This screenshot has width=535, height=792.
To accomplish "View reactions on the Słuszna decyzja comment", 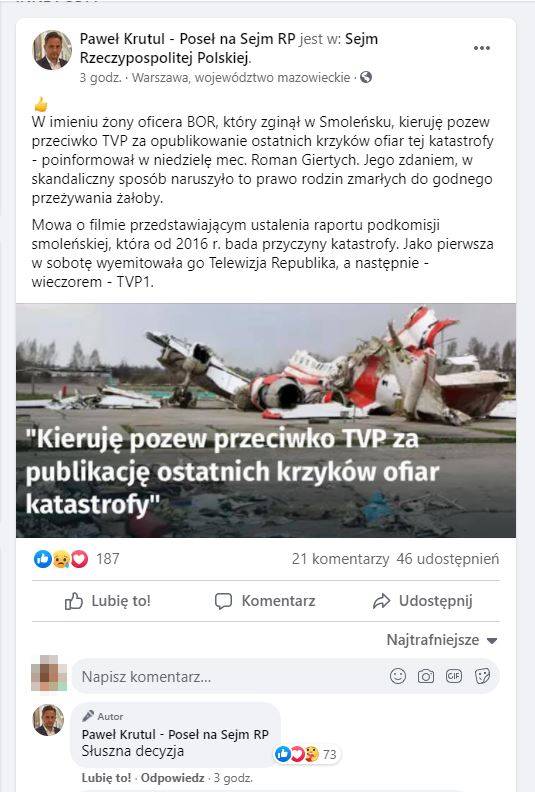I will (x=306, y=754).
